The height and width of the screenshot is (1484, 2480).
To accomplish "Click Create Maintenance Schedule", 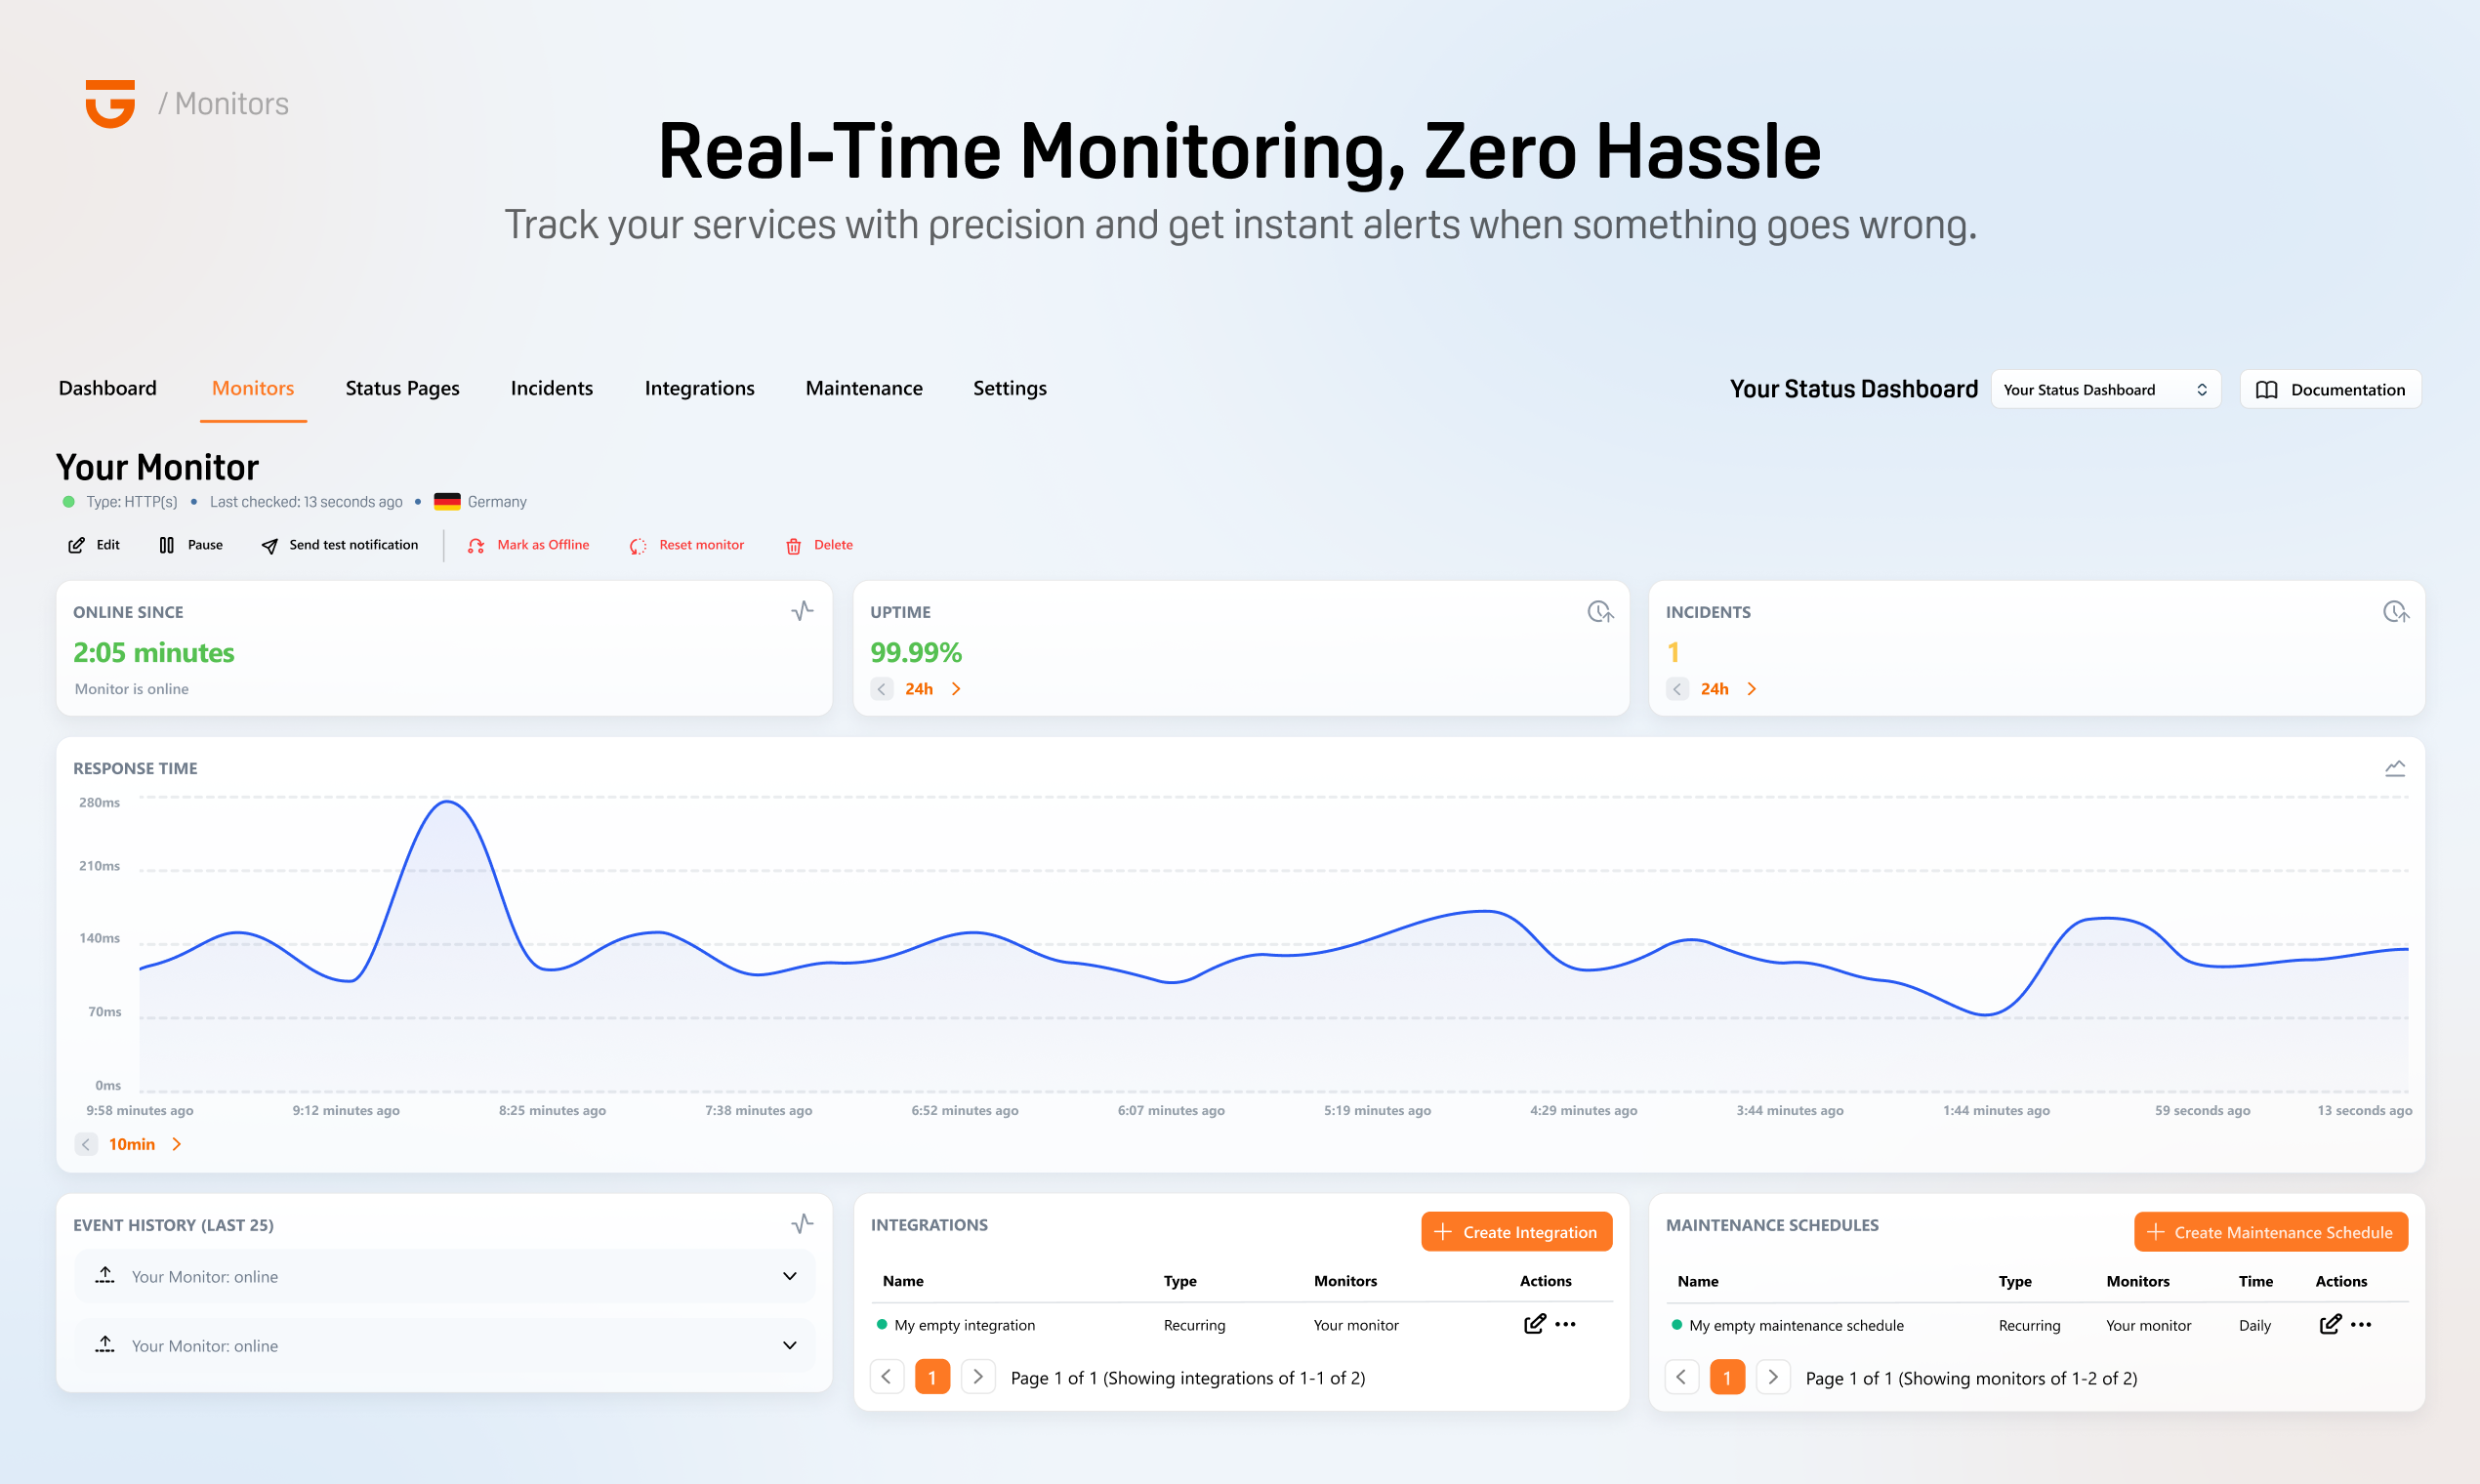I will point(2271,1231).
